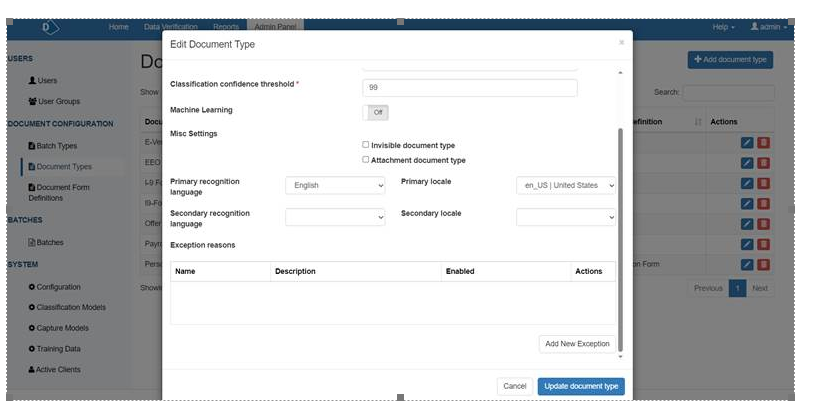Switch to the Data Verification tab

tap(170, 27)
